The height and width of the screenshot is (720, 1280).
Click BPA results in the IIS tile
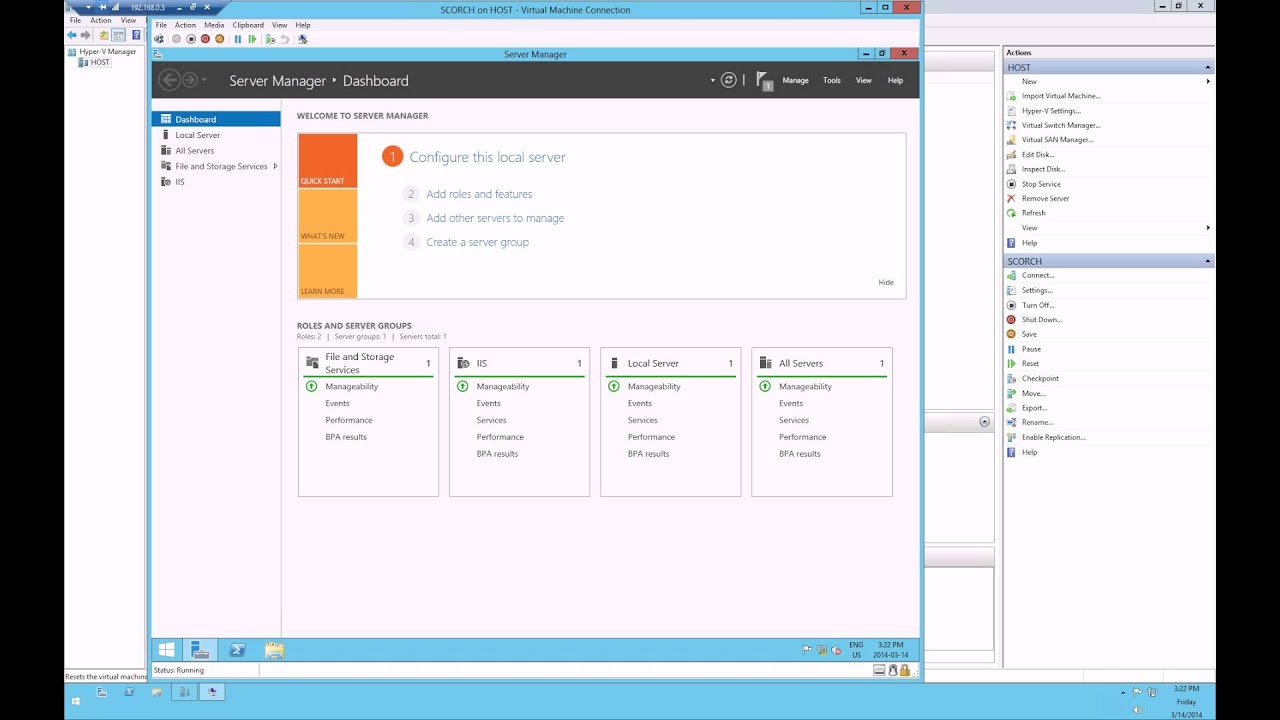497,454
